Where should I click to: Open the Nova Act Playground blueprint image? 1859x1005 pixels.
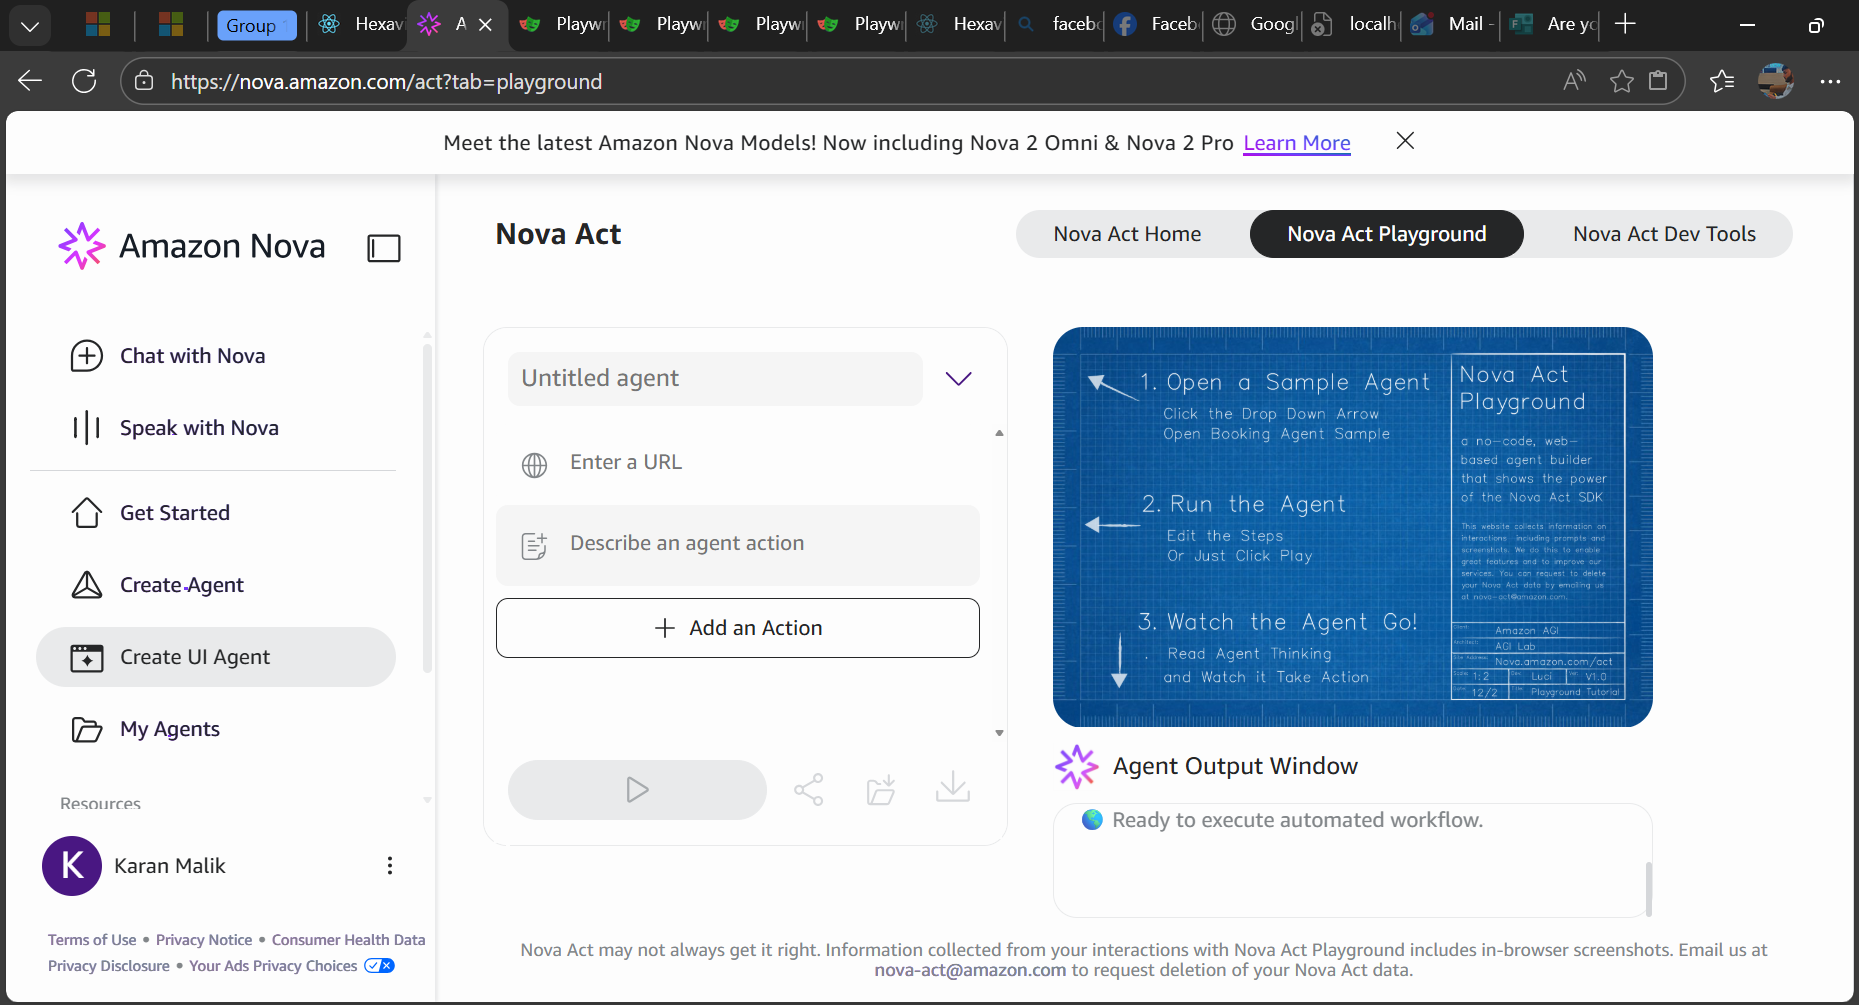click(x=1352, y=527)
